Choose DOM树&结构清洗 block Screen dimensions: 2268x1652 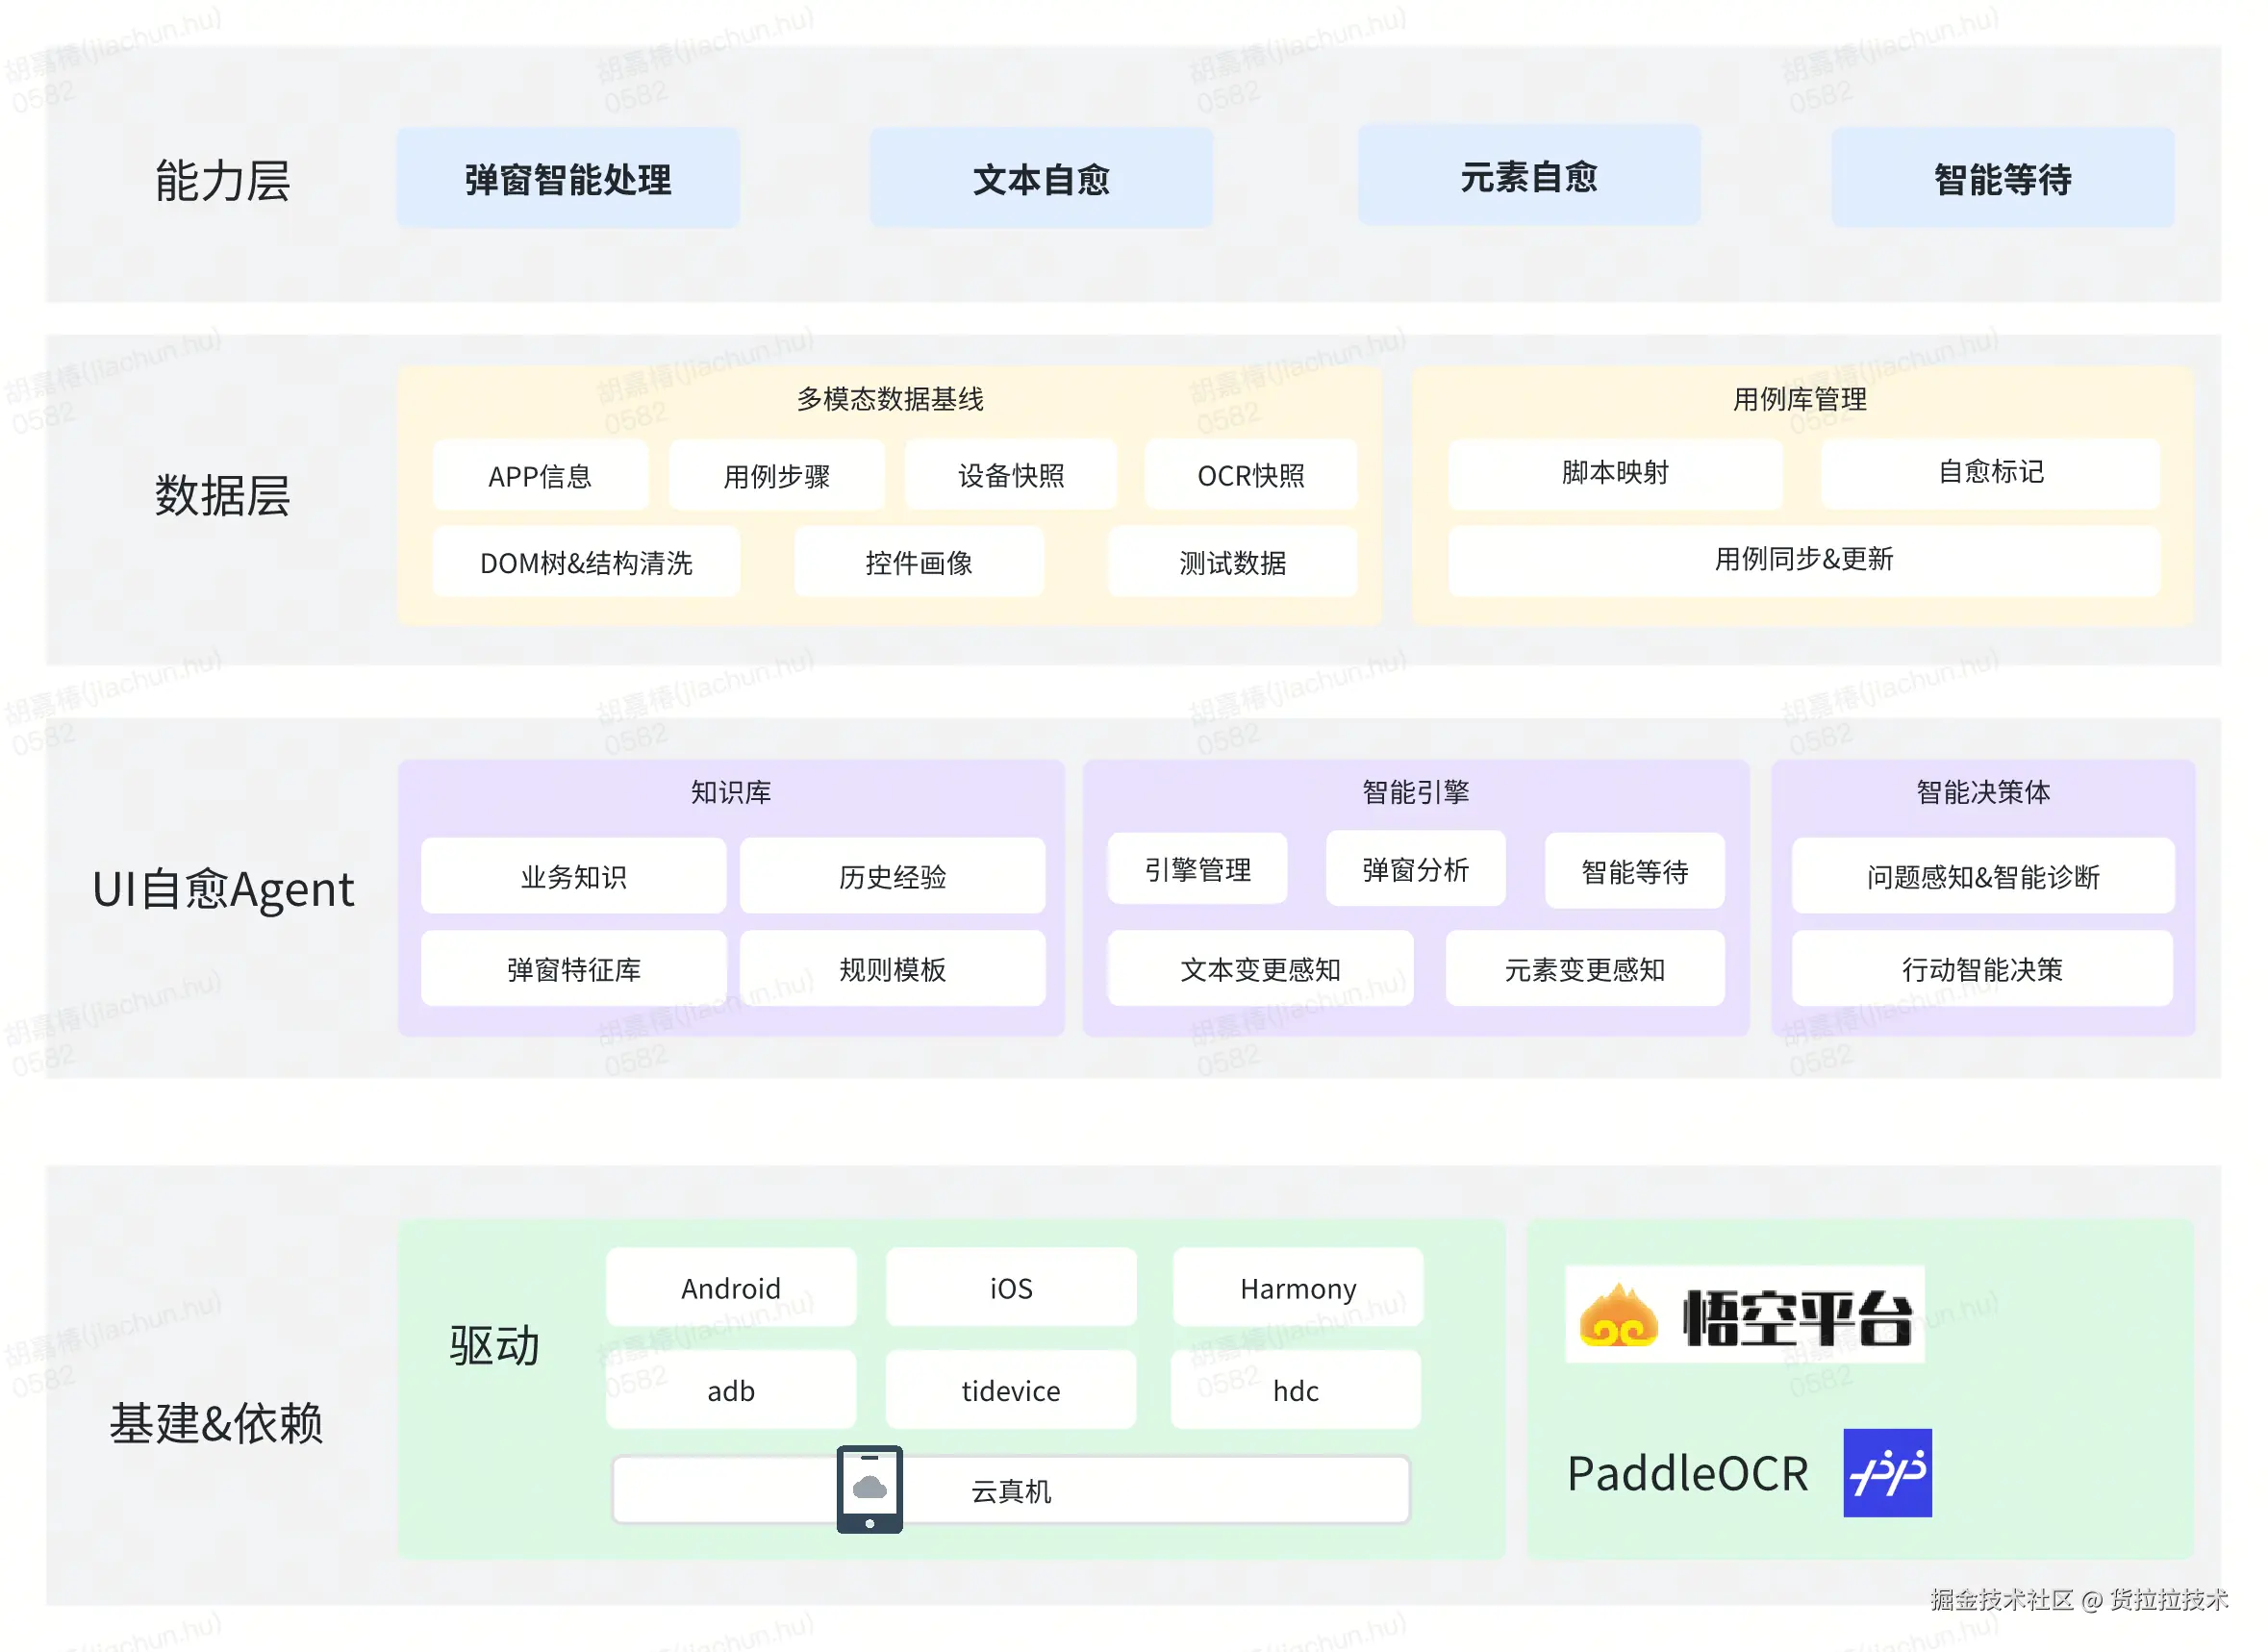pos(586,563)
